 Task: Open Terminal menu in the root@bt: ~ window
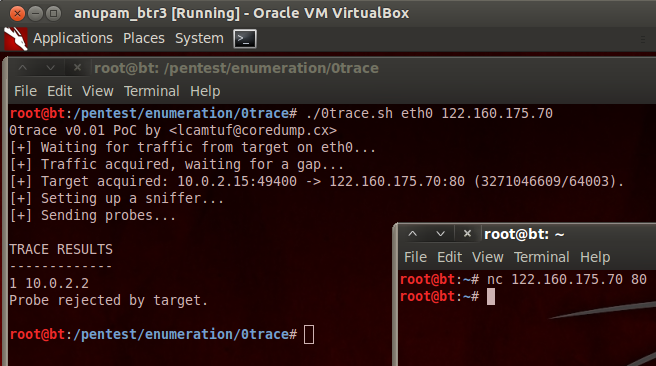(x=542, y=257)
